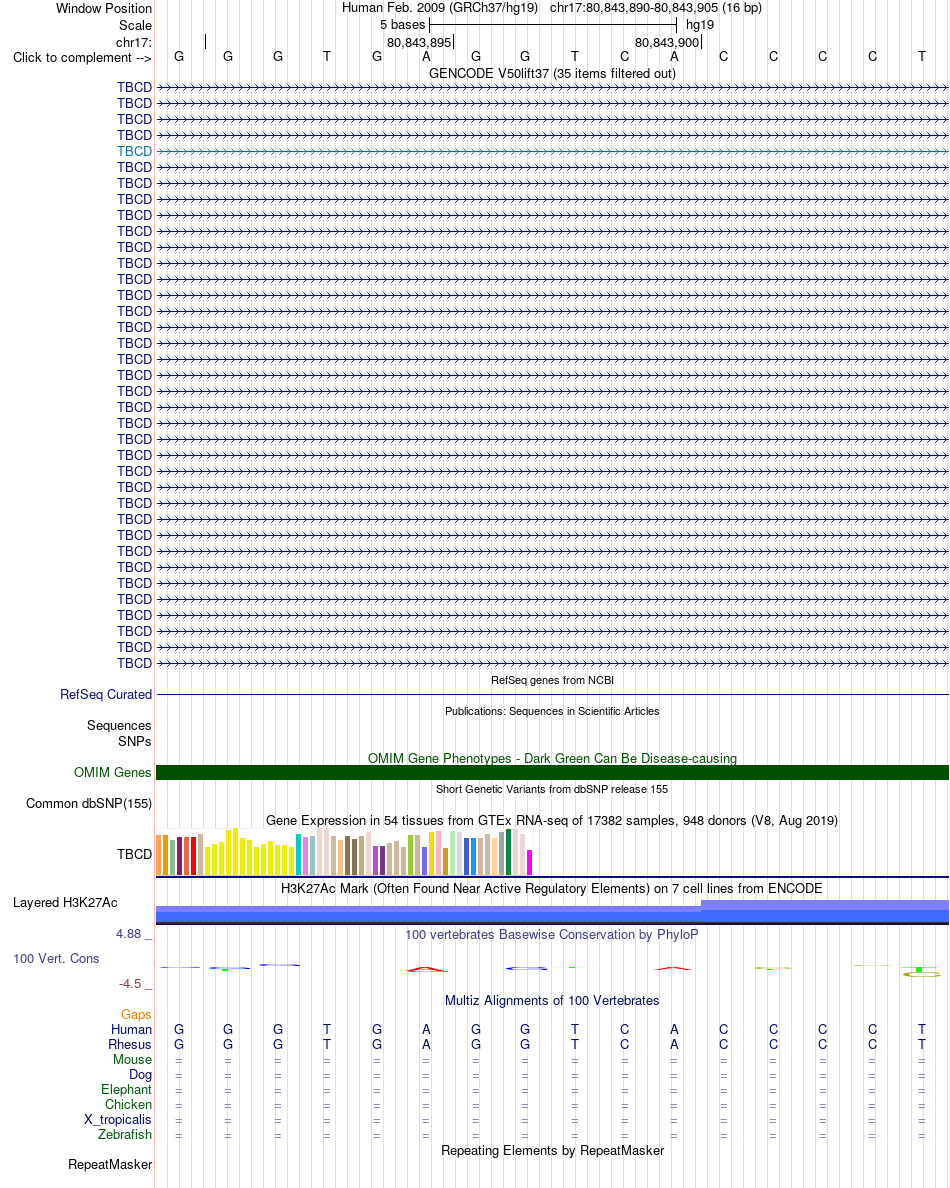Viewport: 950px width, 1188px height.
Task: Click the '100 Vert. Cons' track label
Action: coord(56,959)
